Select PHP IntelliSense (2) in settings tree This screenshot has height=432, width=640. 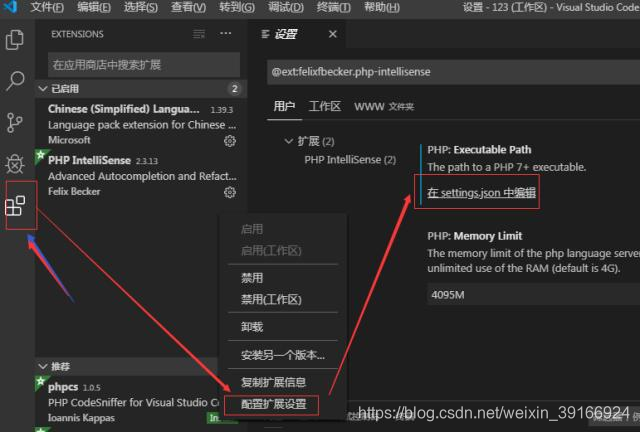350,160
